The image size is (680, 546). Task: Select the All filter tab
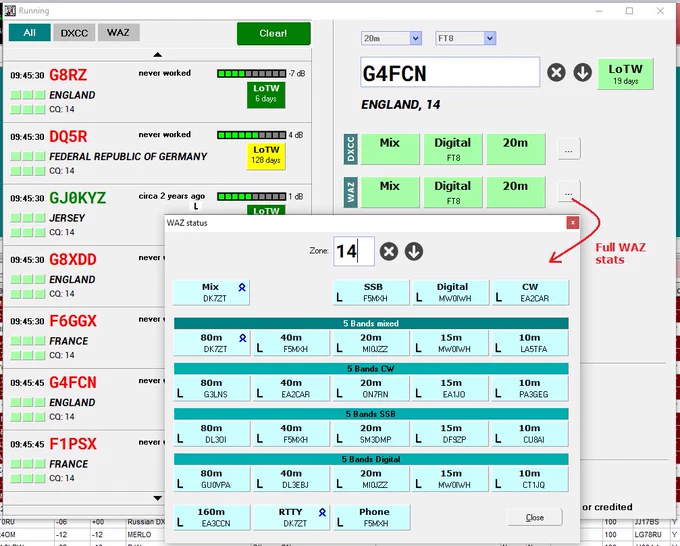coord(29,33)
